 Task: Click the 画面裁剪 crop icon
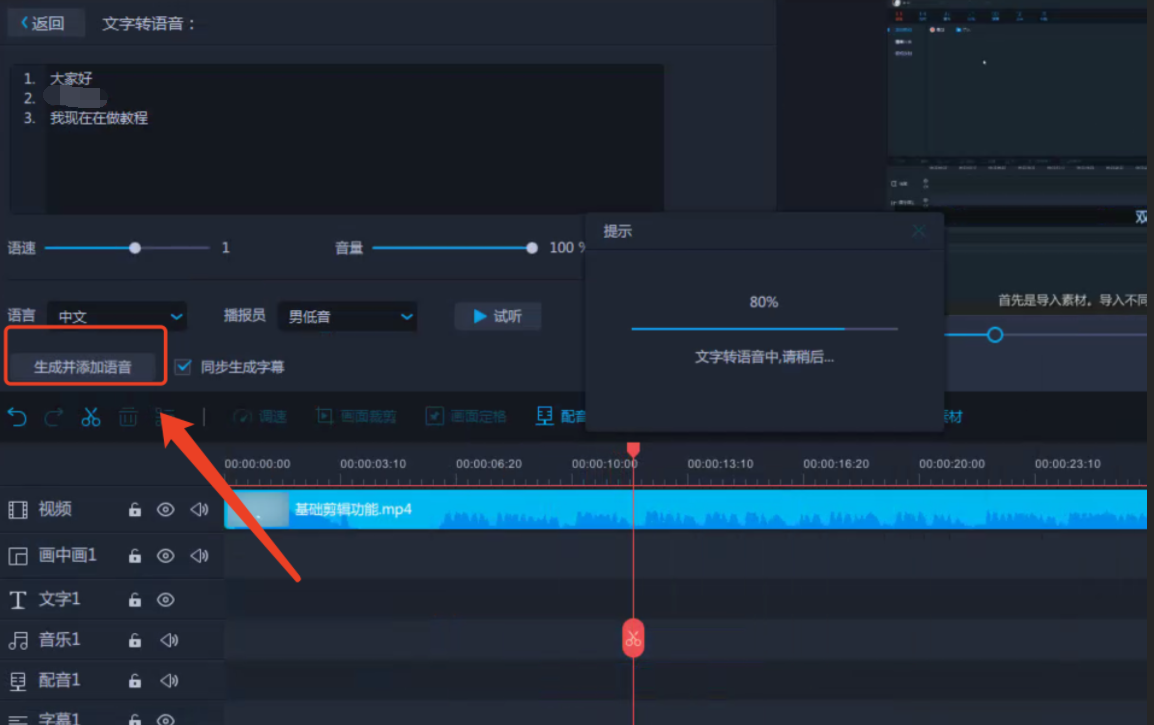tap(324, 417)
